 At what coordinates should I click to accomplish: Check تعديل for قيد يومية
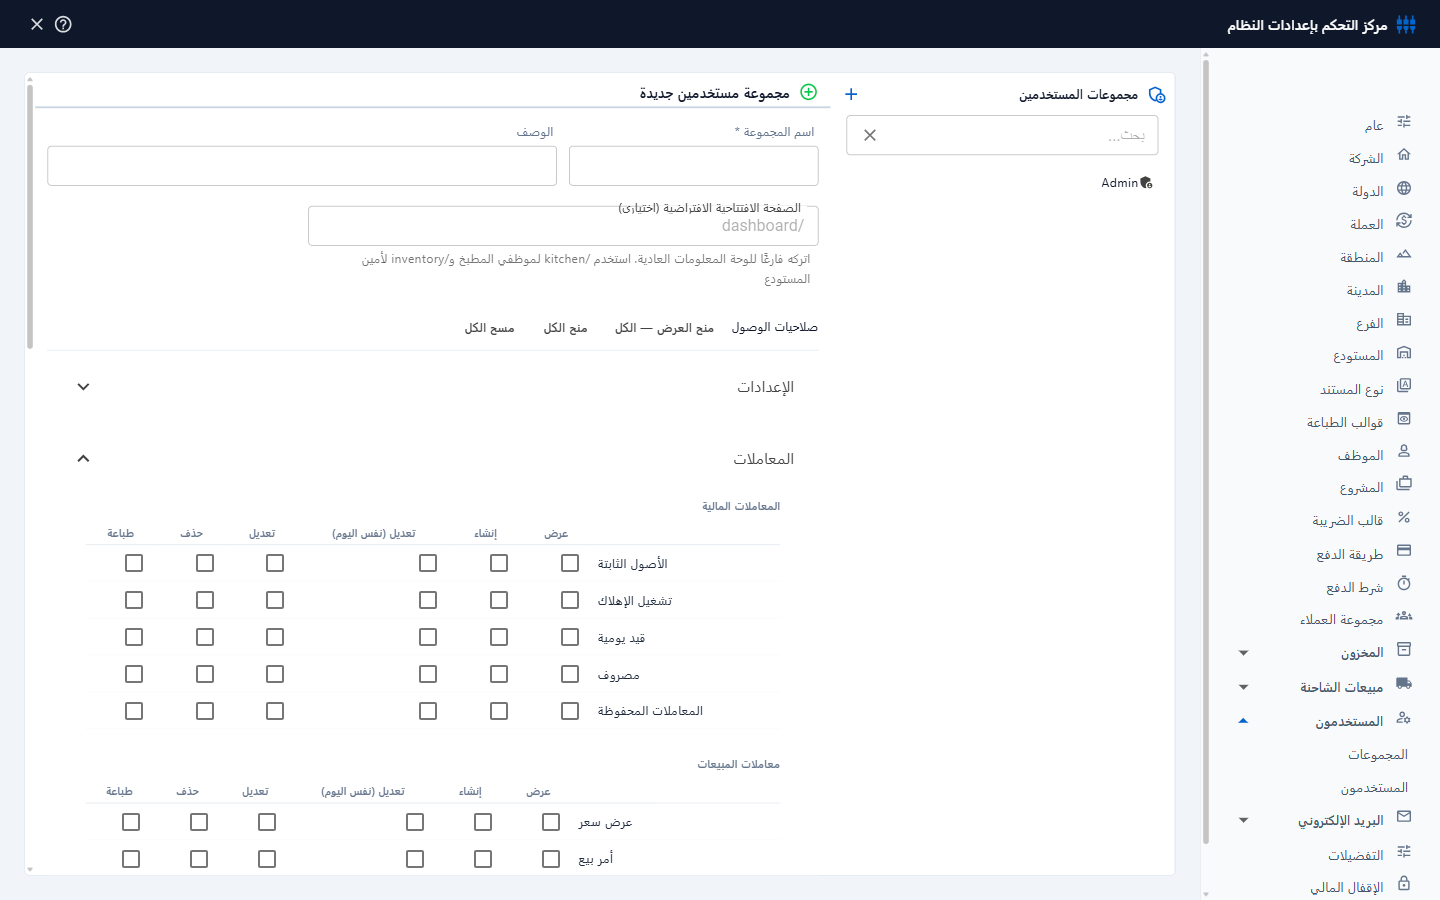(275, 637)
